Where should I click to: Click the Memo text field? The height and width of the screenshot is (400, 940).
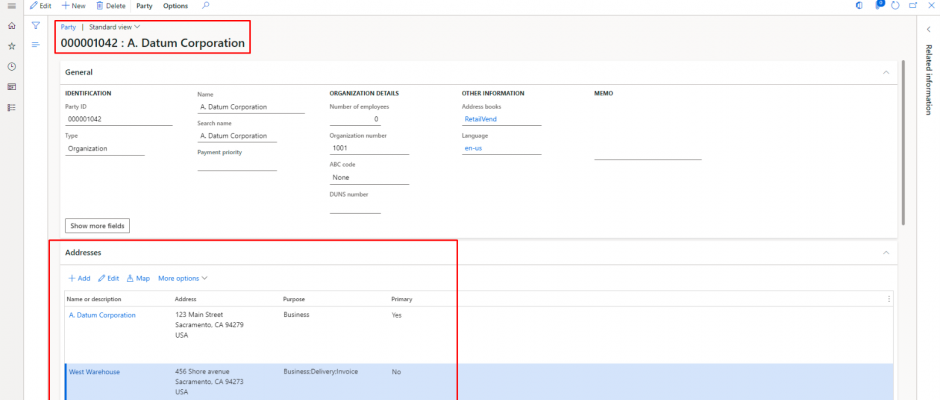pyautogui.click(x=647, y=130)
